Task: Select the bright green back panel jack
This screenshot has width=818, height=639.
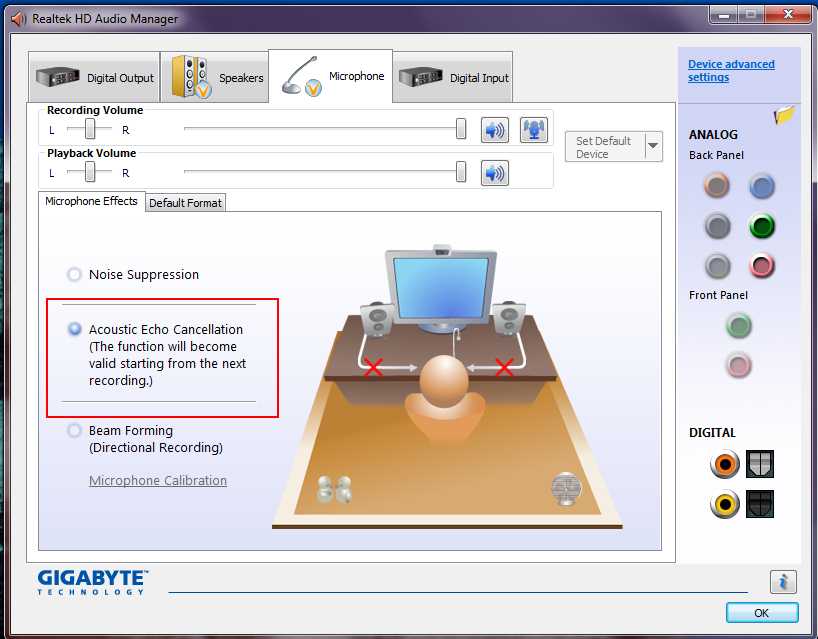Action: 762,226
